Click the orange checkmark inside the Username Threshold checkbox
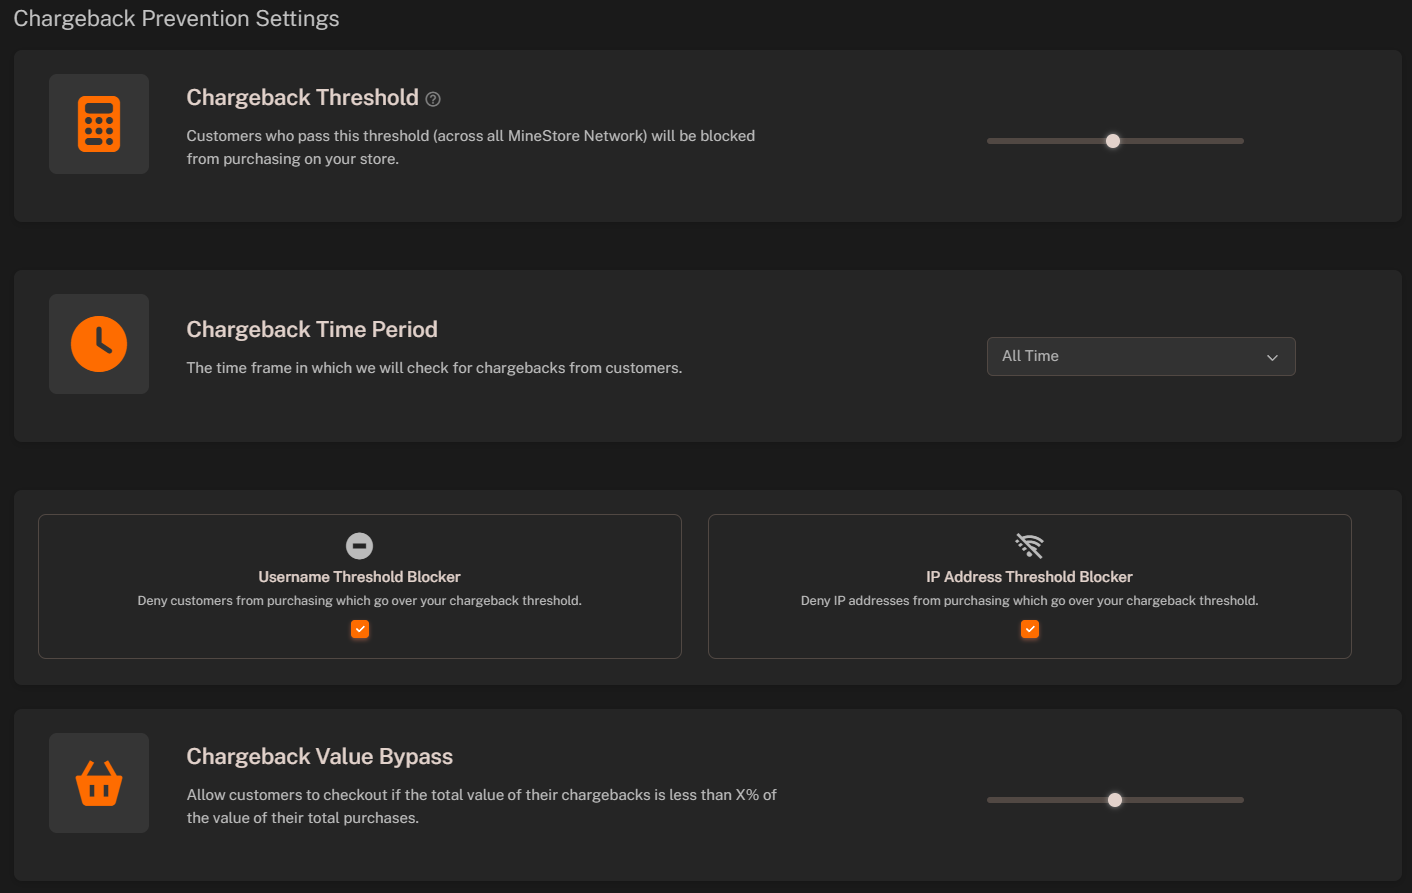 (x=359, y=629)
